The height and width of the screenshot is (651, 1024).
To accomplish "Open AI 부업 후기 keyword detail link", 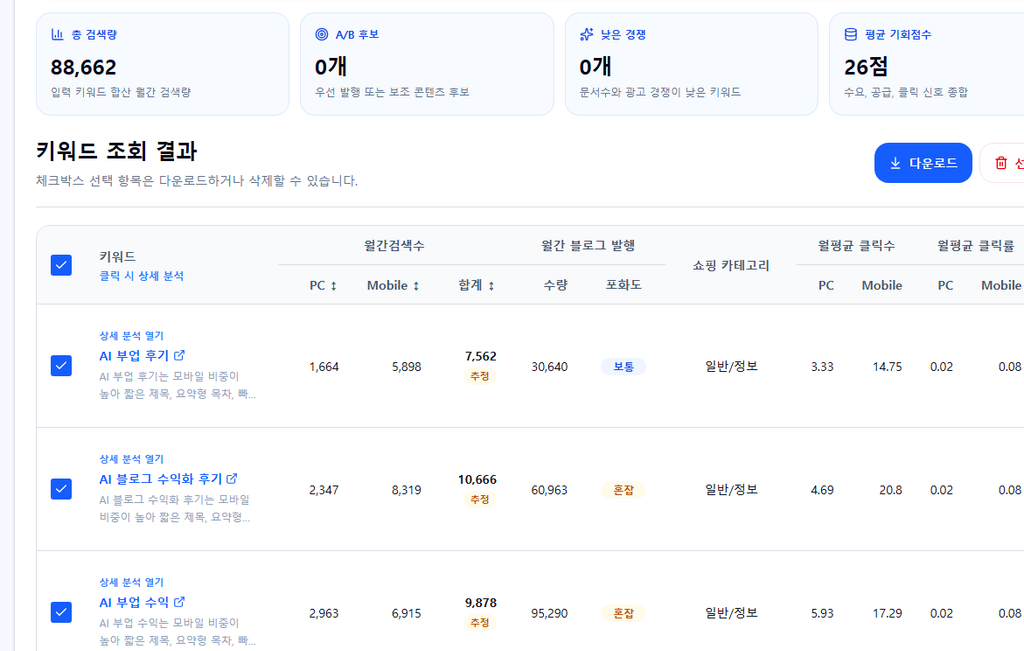I will coord(135,355).
